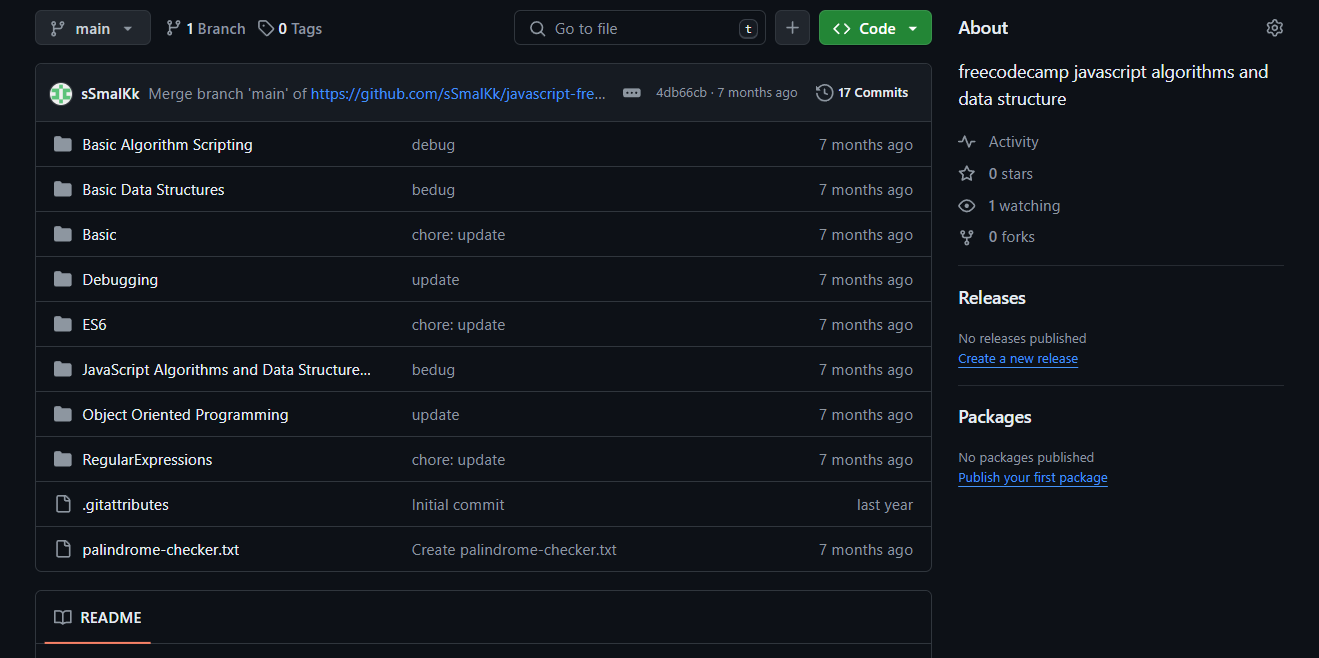
Task: Click Create a new release link
Action: click(1018, 359)
